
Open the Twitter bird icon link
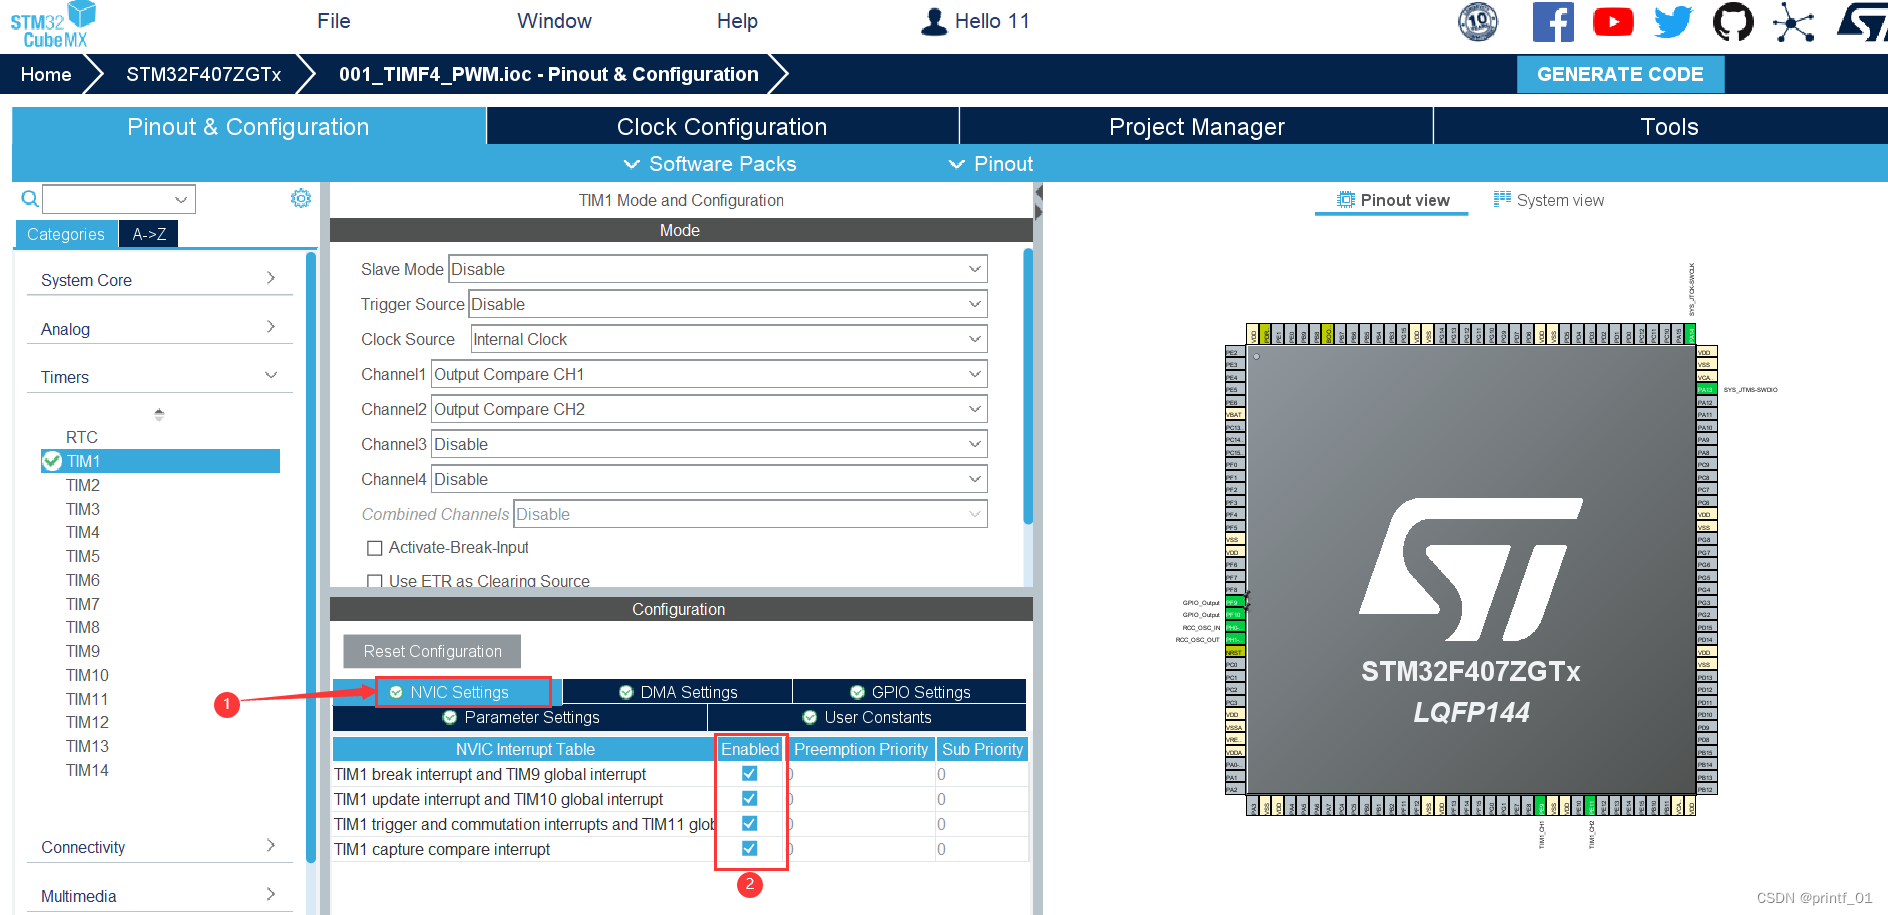point(1673,22)
